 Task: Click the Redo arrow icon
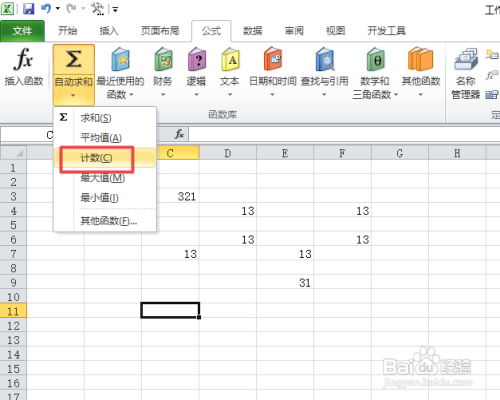pos(71,9)
